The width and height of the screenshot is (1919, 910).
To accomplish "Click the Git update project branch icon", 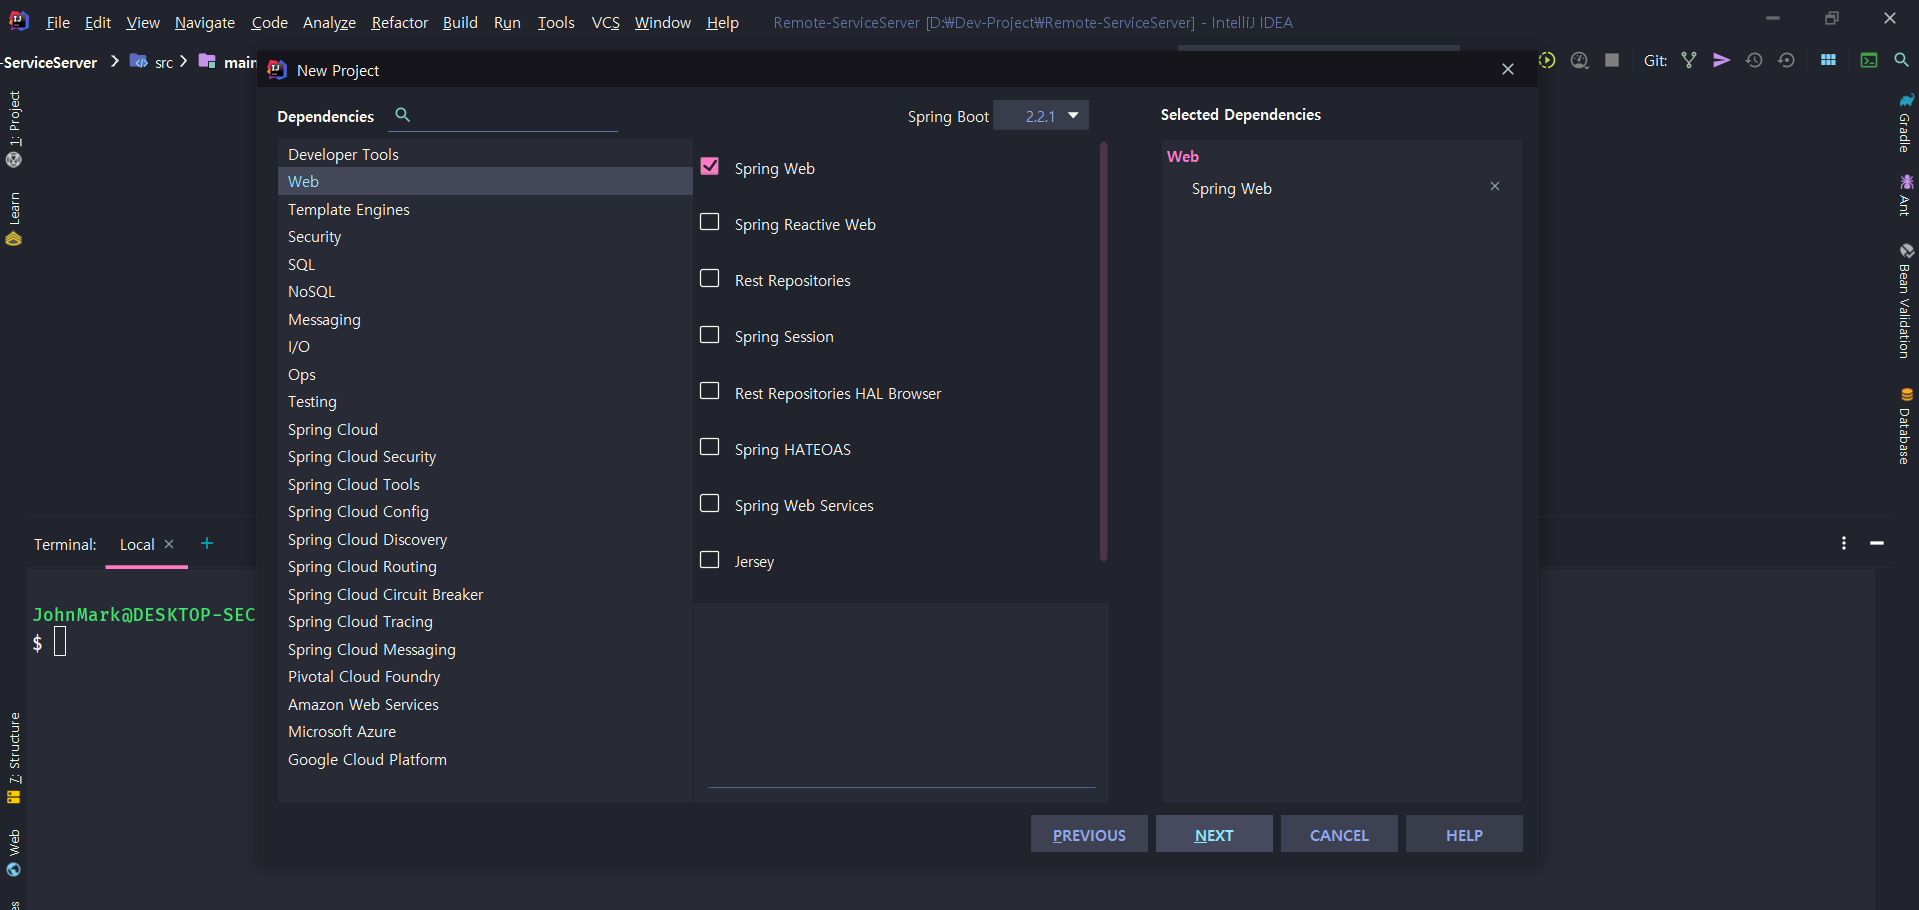I will tap(1689, 60).
